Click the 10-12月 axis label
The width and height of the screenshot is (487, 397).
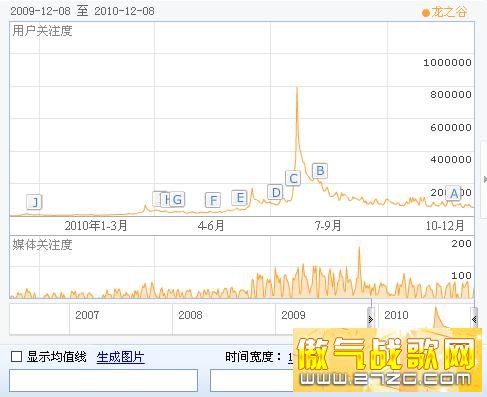tap(445, 226)
